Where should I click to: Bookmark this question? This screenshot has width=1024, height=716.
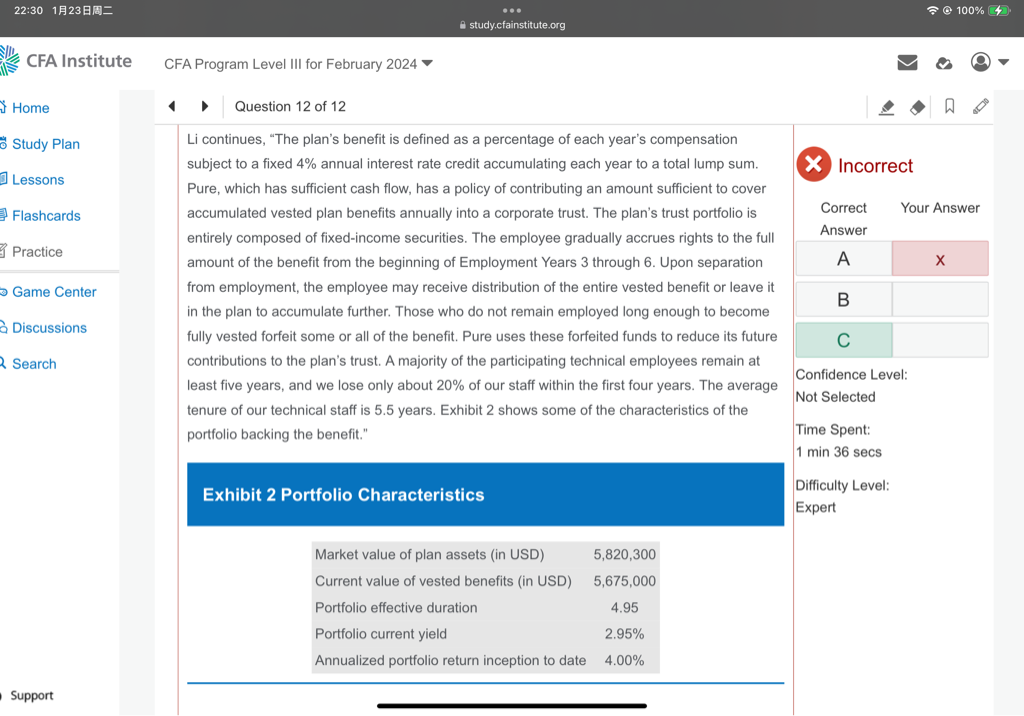click(949, 107)
